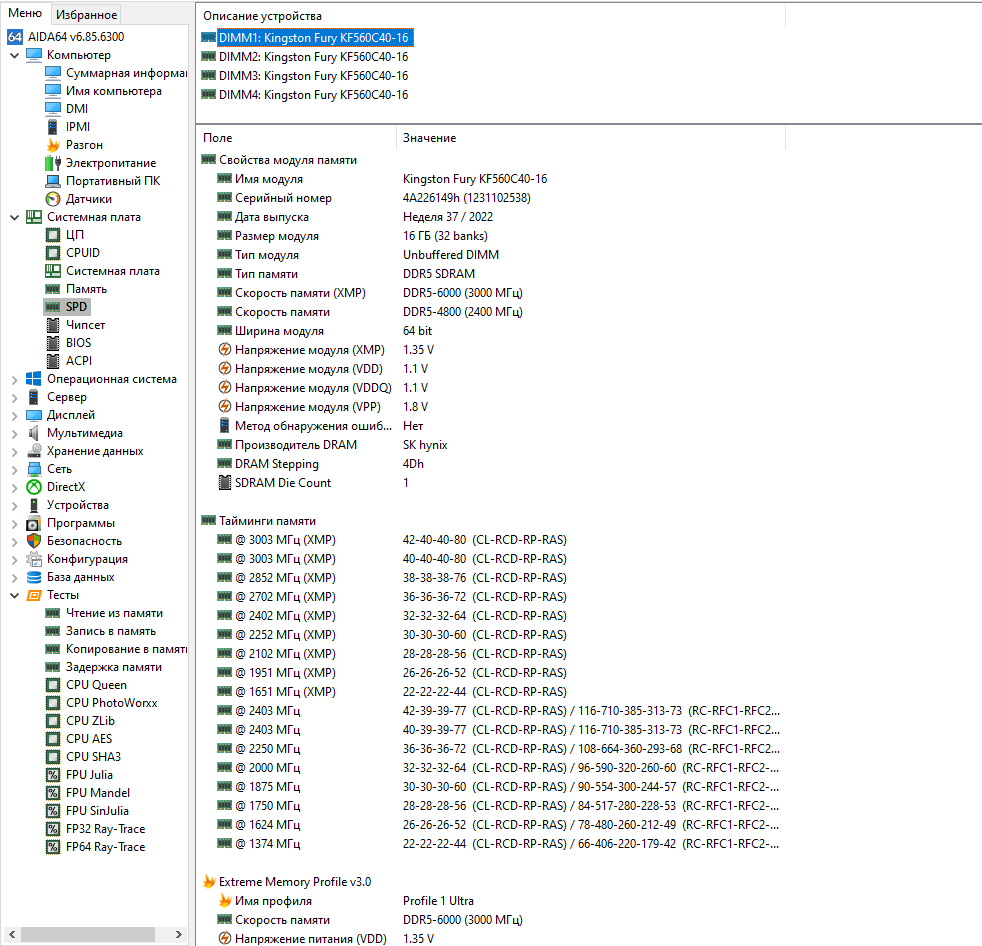The height and width of the screenshot is (946, 982).
Task: Select Имя компьютера tree item
Action: tap(113, 91)
